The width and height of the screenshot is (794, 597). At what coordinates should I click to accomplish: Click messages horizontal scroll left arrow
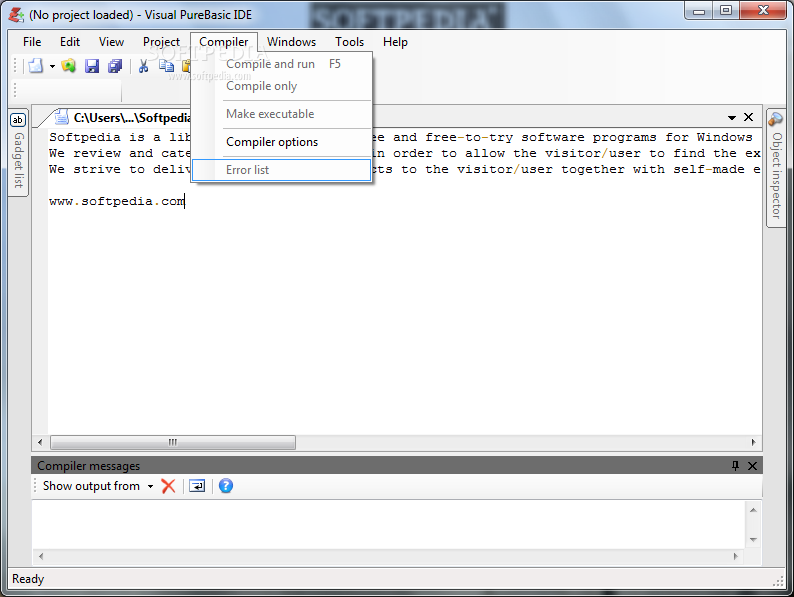pyautogui.click(x=41, y=556)
